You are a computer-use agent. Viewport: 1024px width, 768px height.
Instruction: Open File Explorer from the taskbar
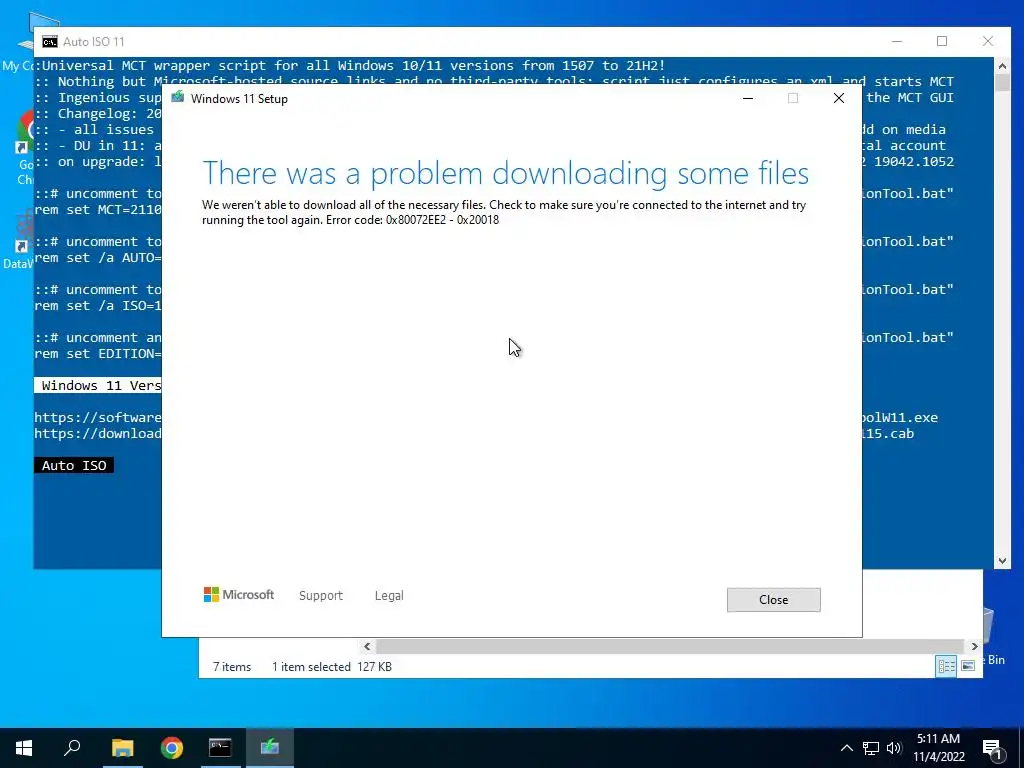[x=123, y=748]
